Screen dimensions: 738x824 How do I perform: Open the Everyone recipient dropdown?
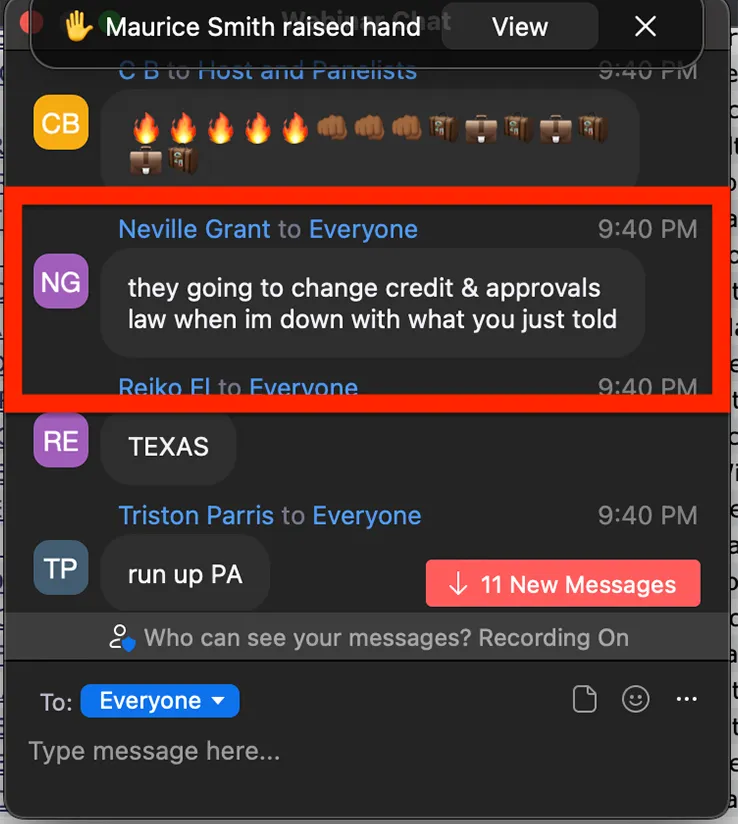pyautogui.click(x=160, y=701)
